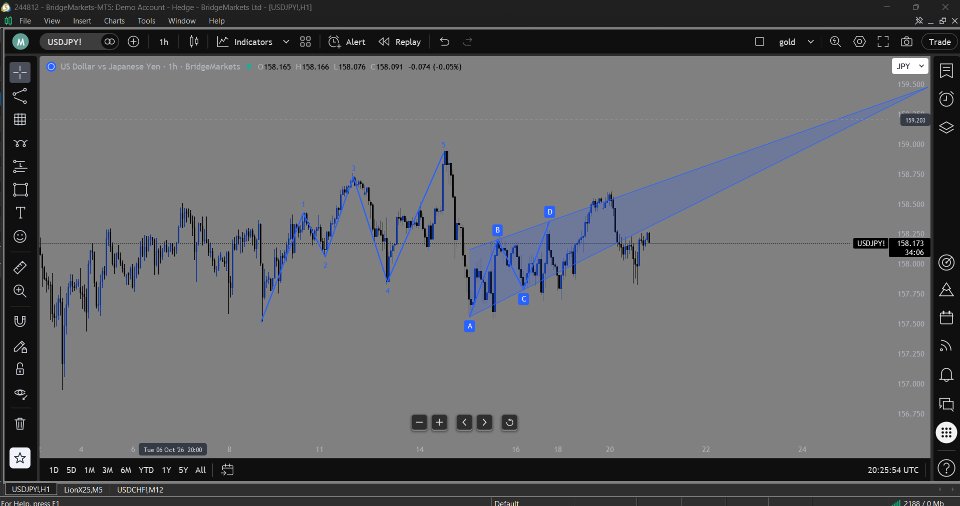Viewport: 960px width, 506px height.
Task: Open the watchlist panel icon
Action: (x=946, y=71)
